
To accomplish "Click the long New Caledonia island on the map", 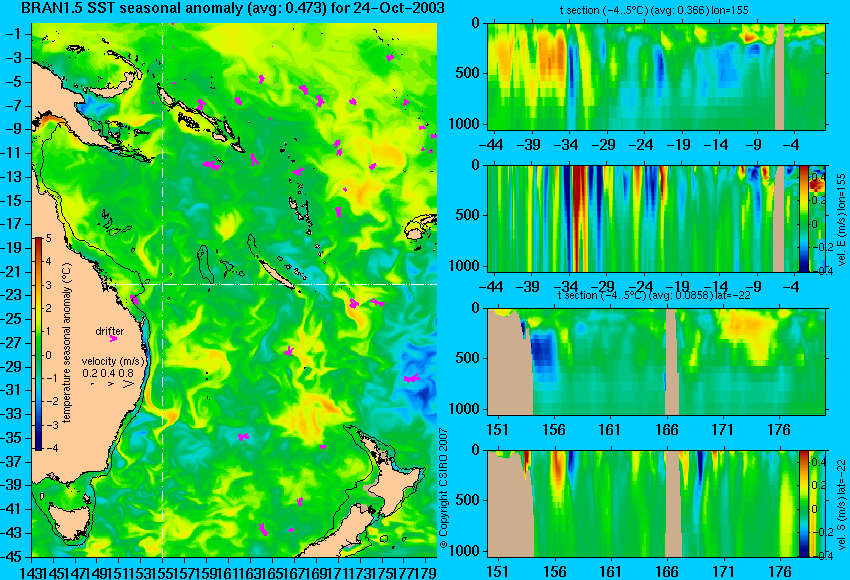I will 276,275.
